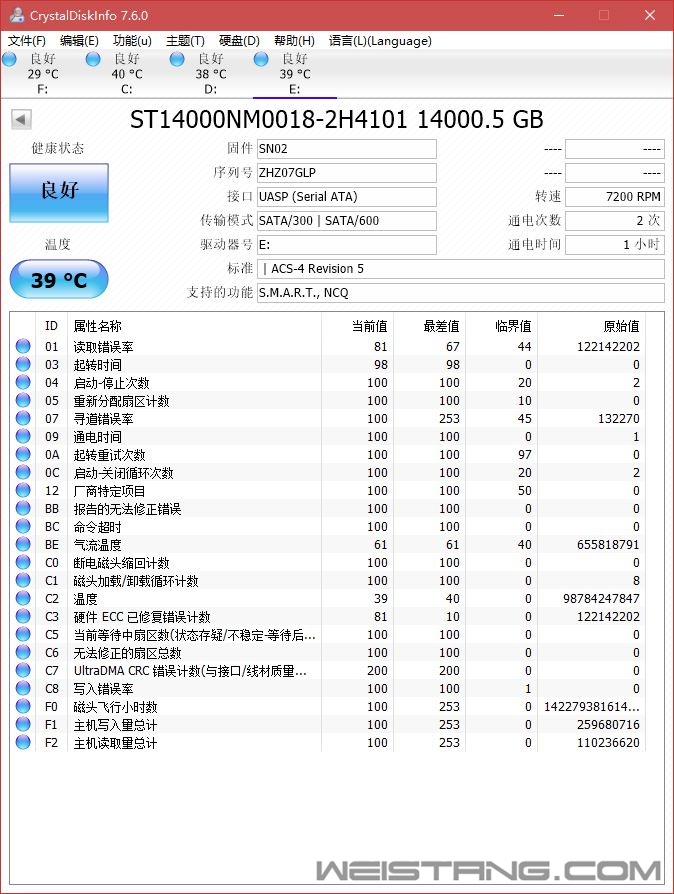This screenshot has height=894, width=674.
Task: Click the status icon for C6 无法修正的扇区总数
Action: tap(23, 652)
